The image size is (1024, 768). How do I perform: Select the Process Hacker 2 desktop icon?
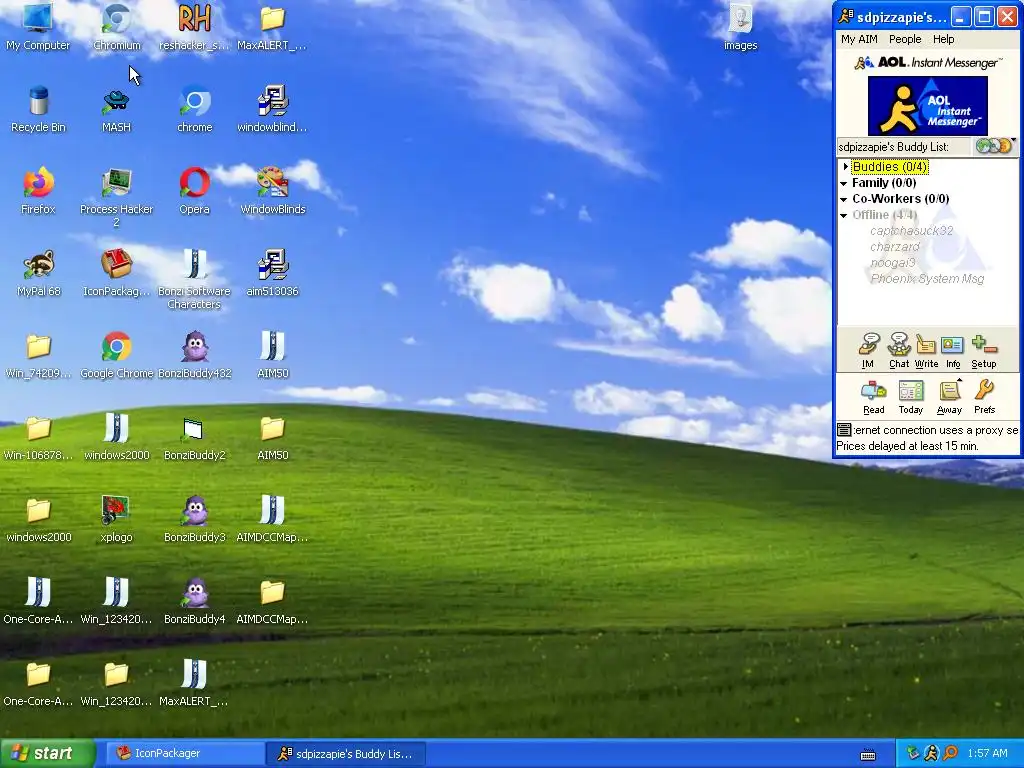pyautogui.click(x=116, y=197)
